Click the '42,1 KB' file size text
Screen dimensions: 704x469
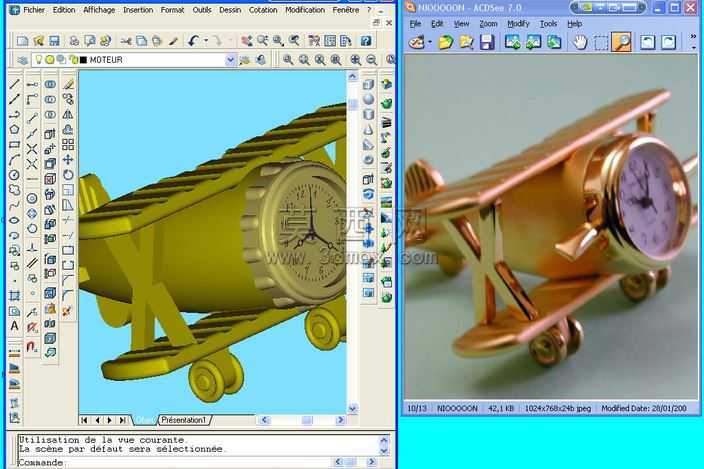[x=501, y=408]
